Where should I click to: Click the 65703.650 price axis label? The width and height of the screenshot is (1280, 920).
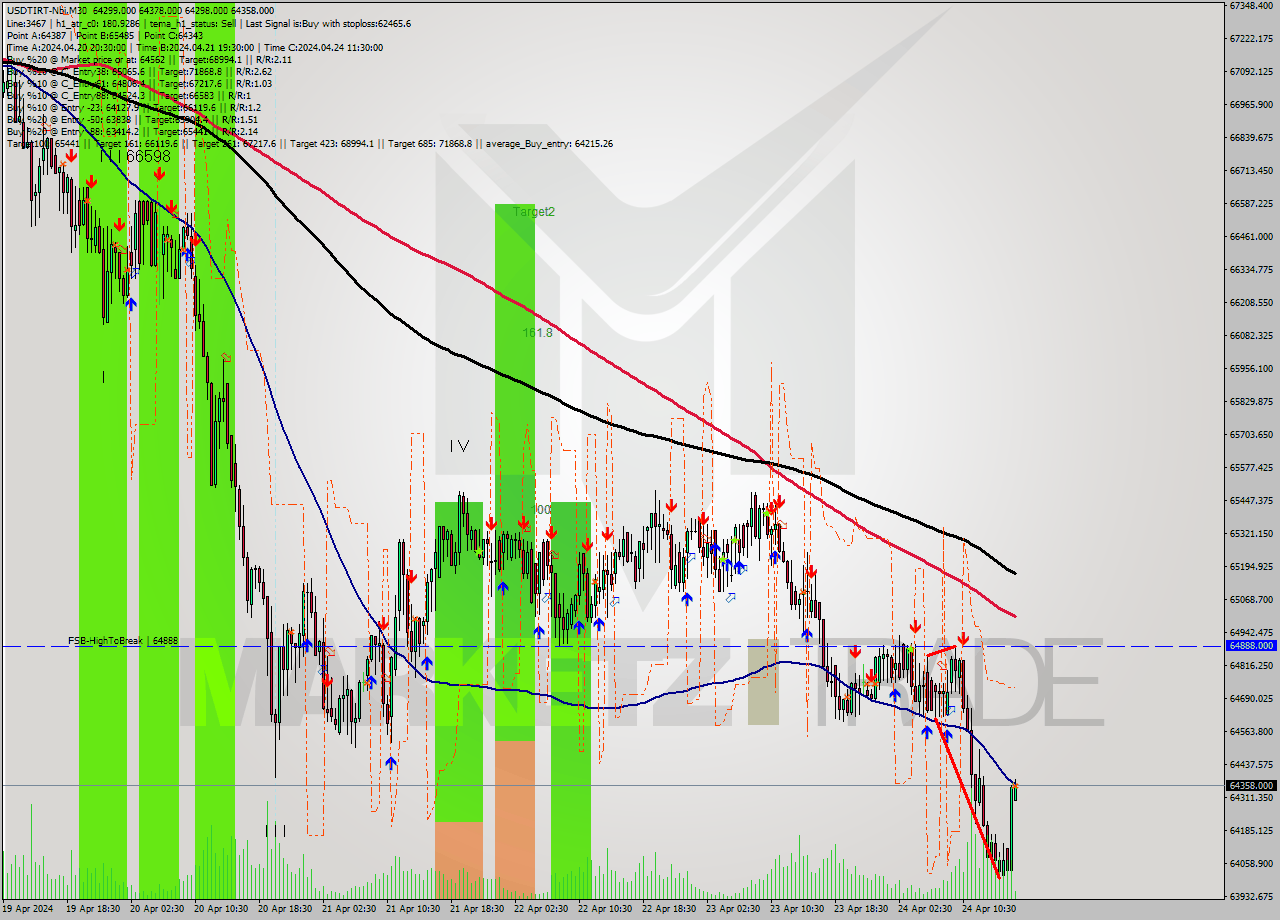tap(1251, 434)
